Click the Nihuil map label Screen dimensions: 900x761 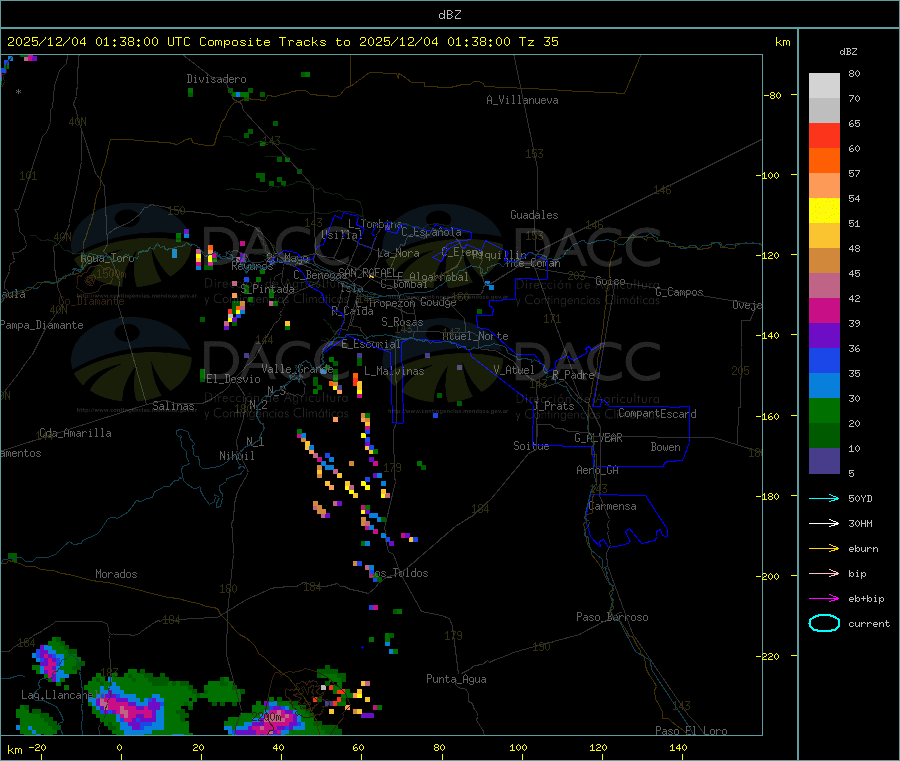pos(236,456)
